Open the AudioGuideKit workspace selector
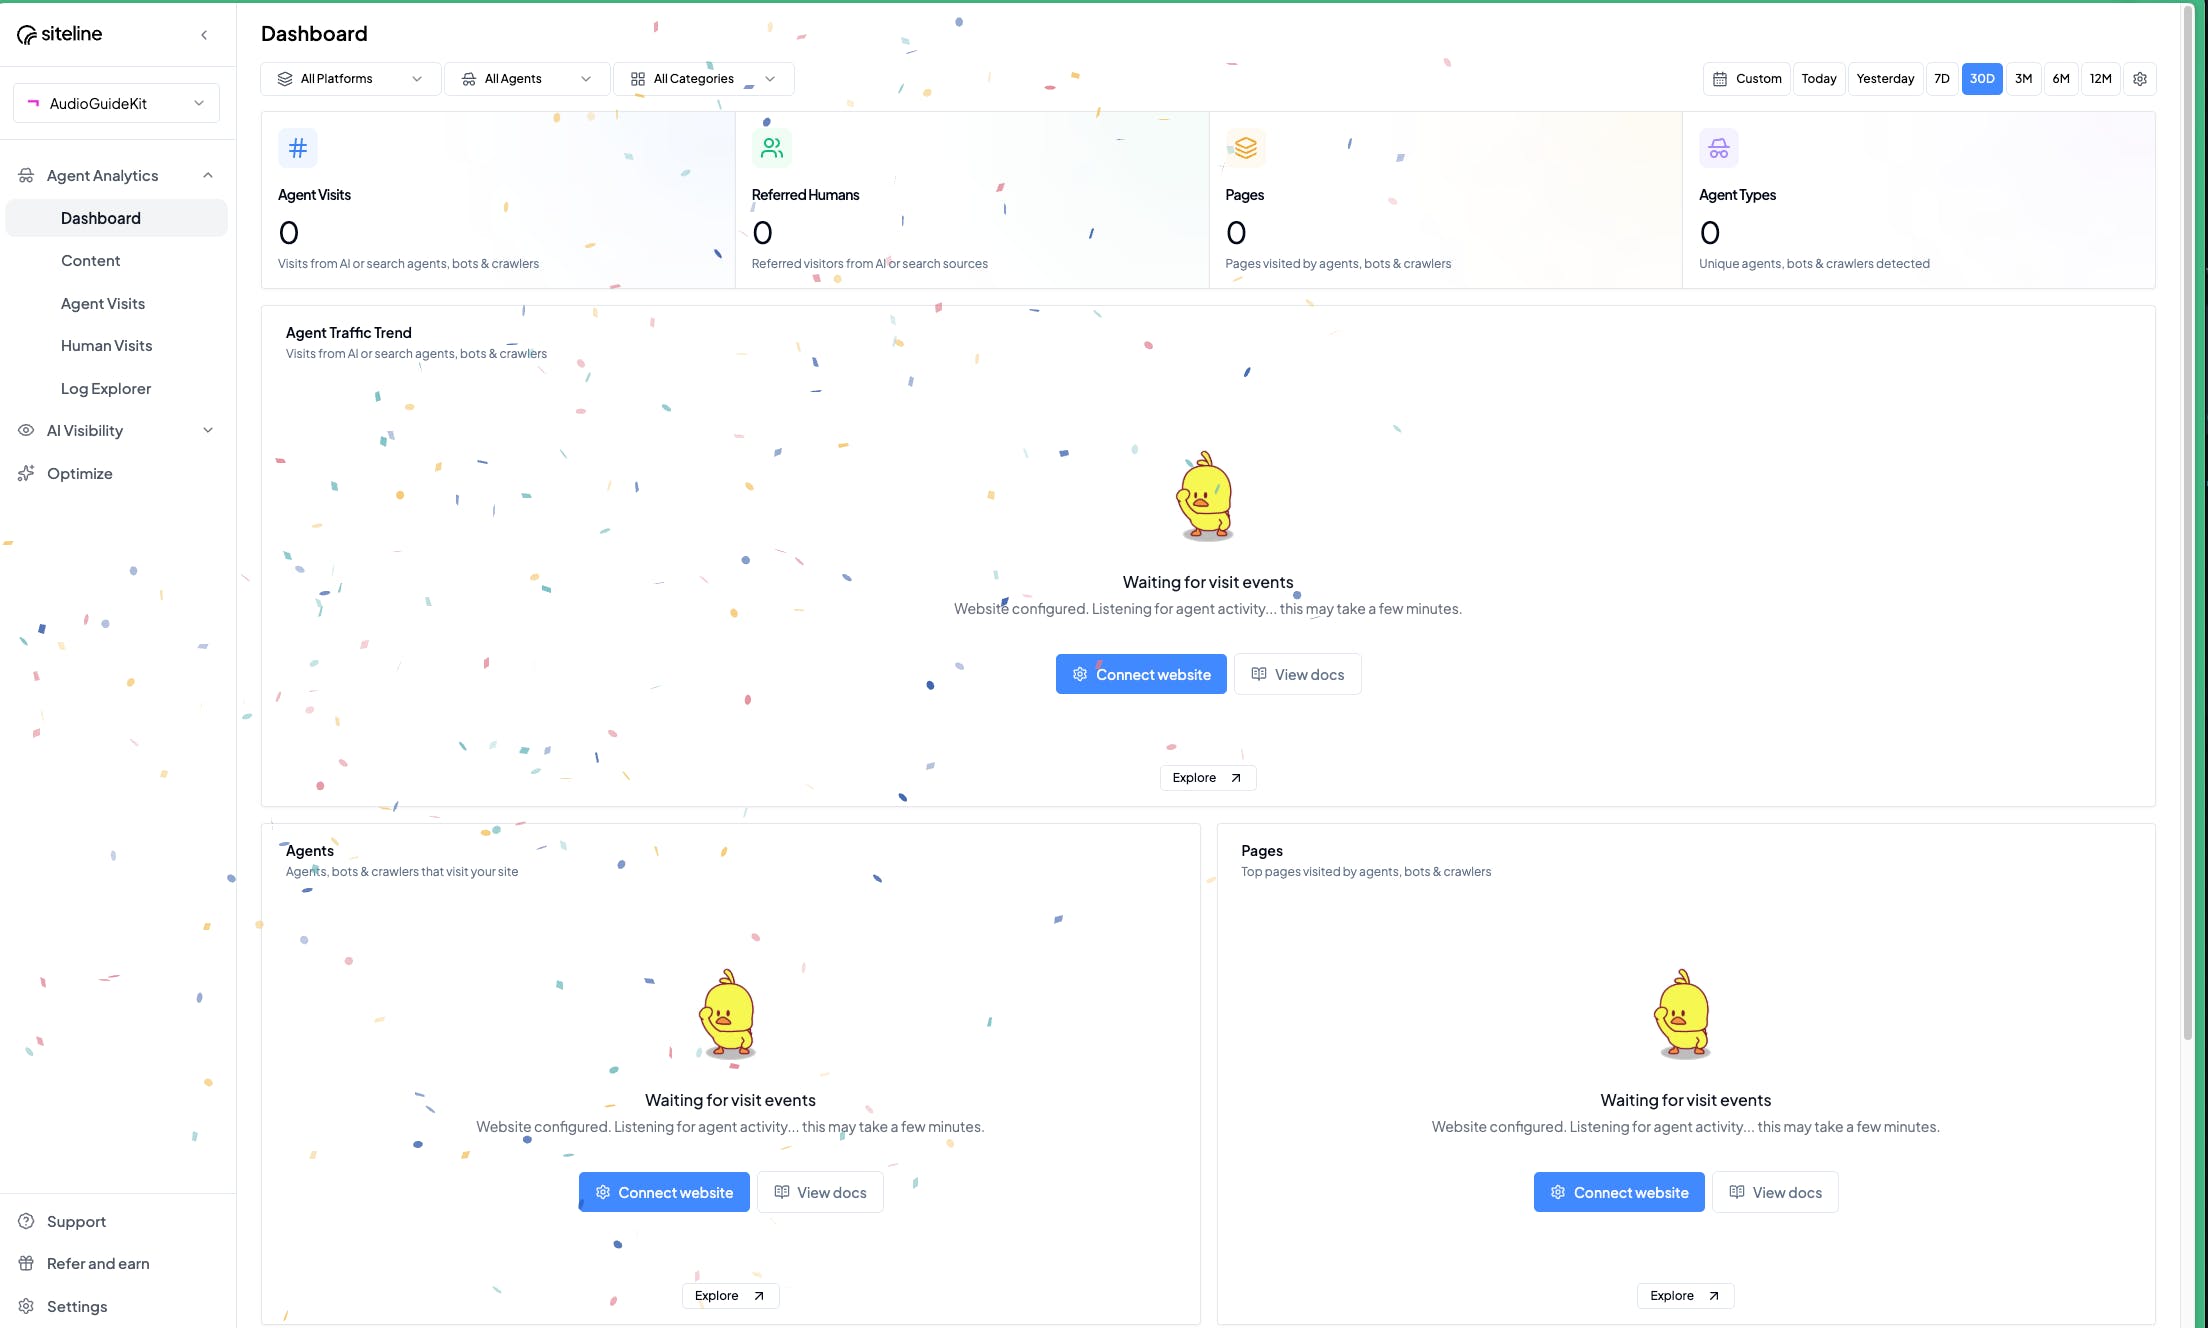This screenshot has height=1328, width=2208. [x=116, y=104]
